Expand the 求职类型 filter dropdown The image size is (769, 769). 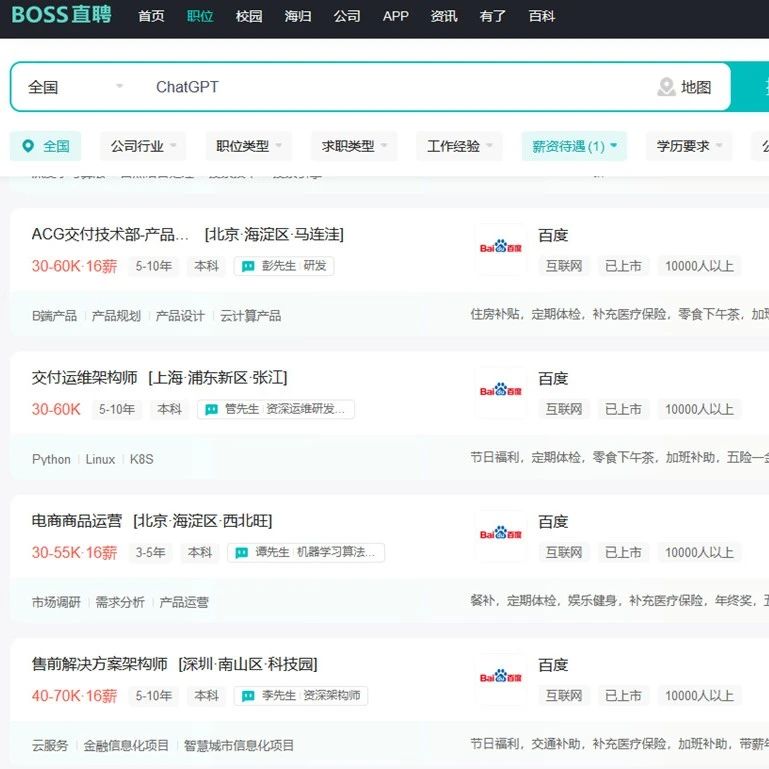(354, 146)
